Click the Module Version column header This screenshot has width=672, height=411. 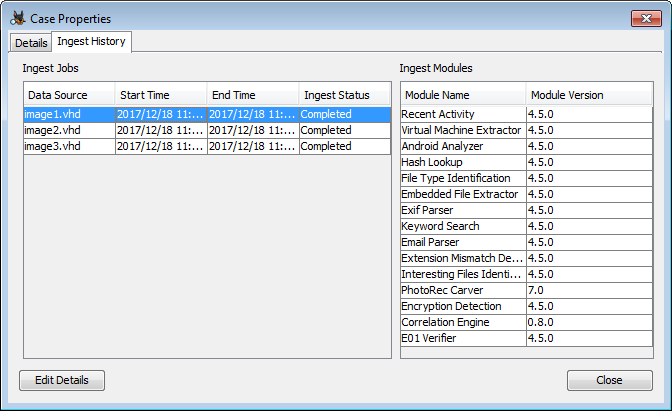coord(589,95)
